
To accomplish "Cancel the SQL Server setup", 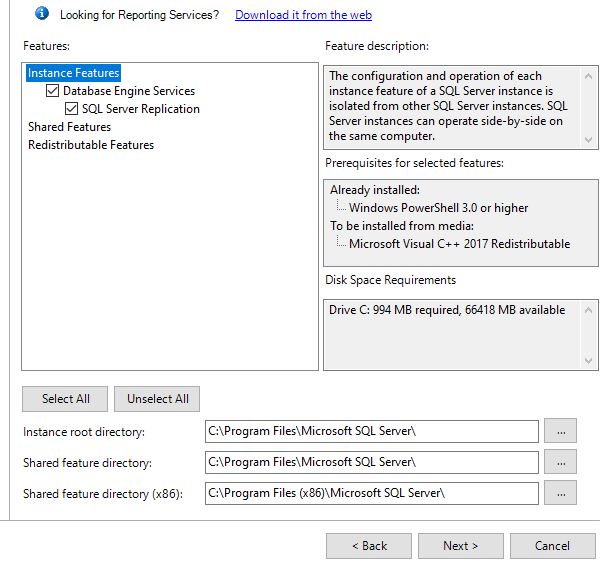I will 553,546.
